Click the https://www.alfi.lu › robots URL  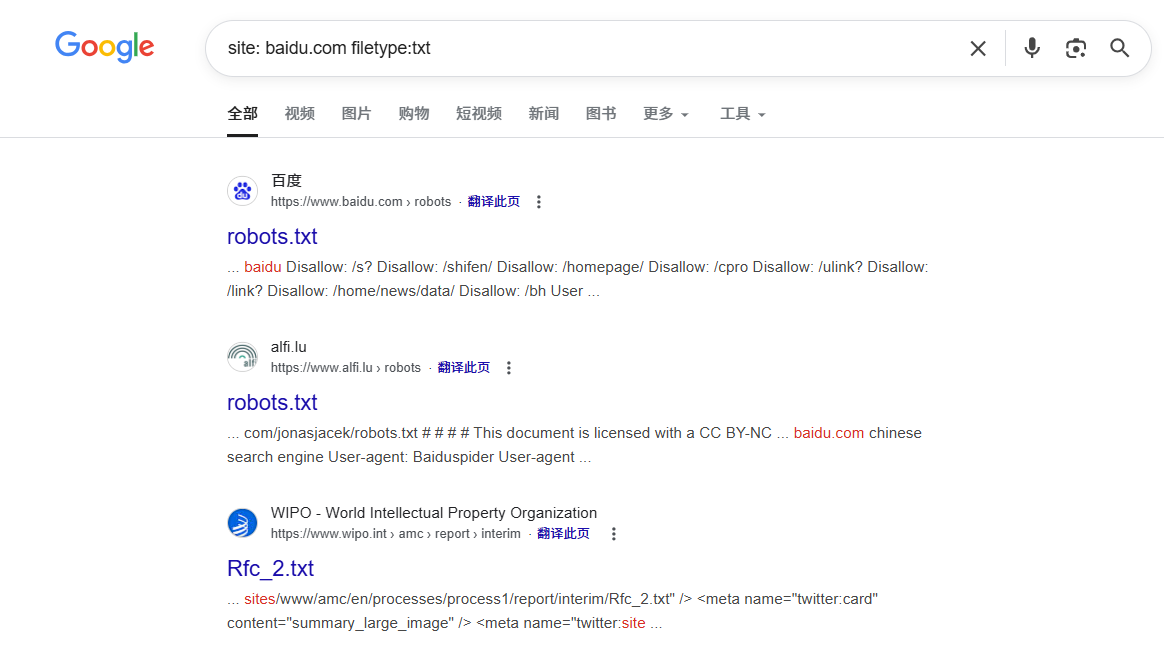346,368
